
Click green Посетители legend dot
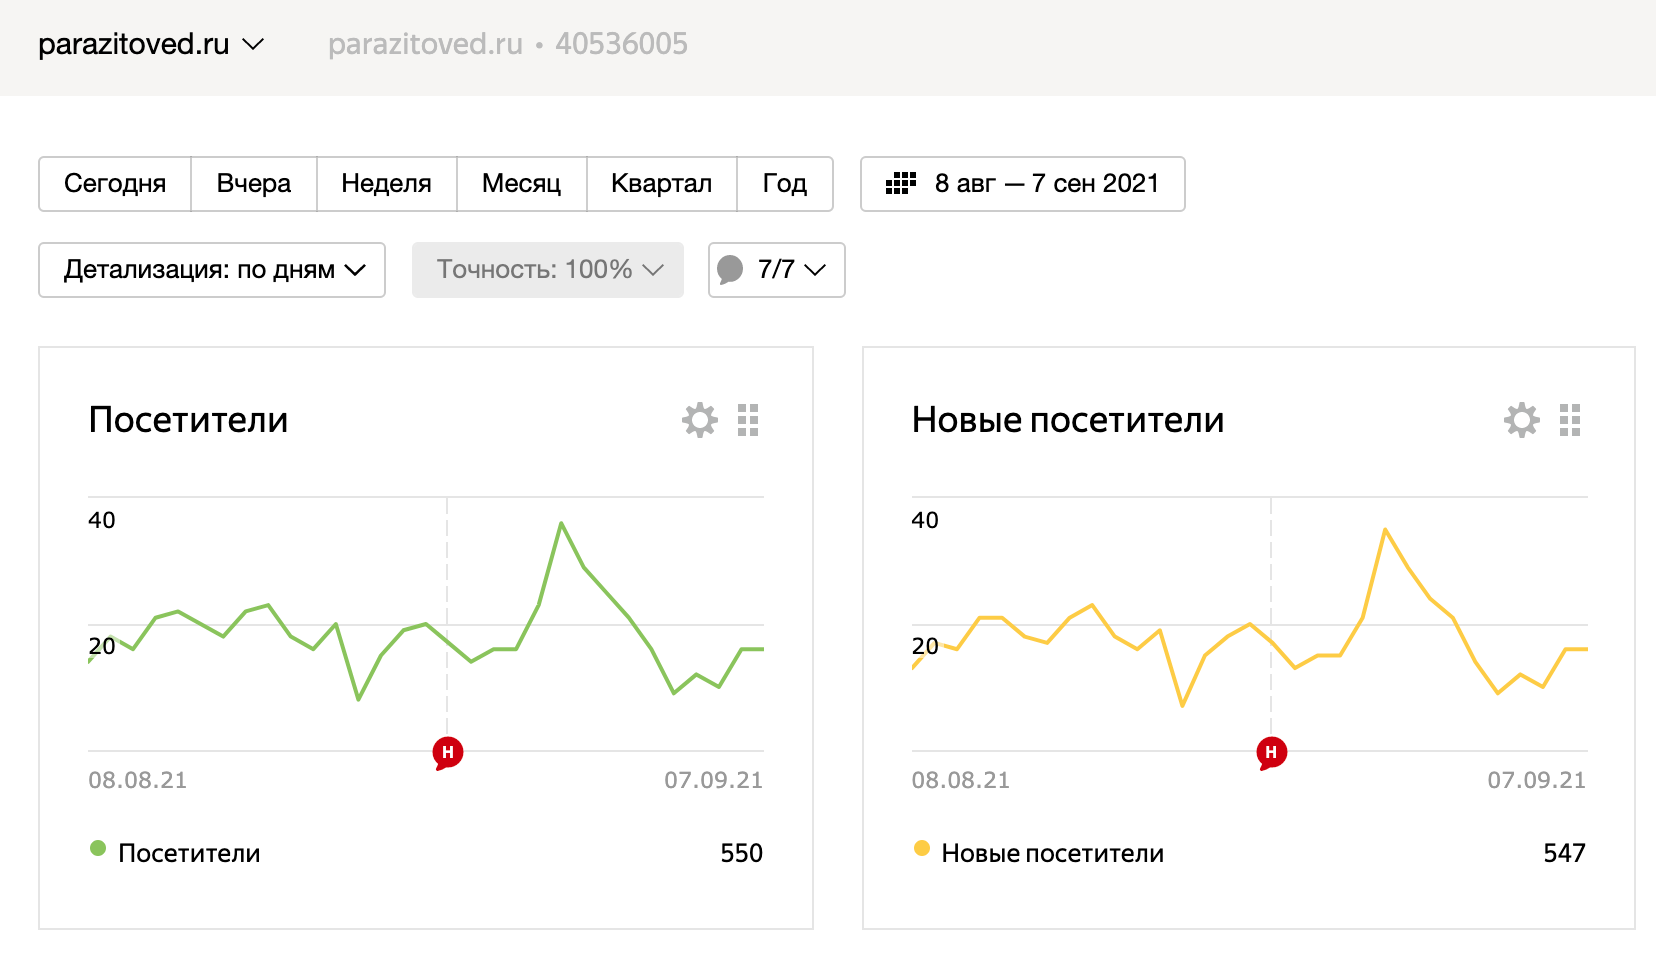pyautogui.click(x=98, y=849)
